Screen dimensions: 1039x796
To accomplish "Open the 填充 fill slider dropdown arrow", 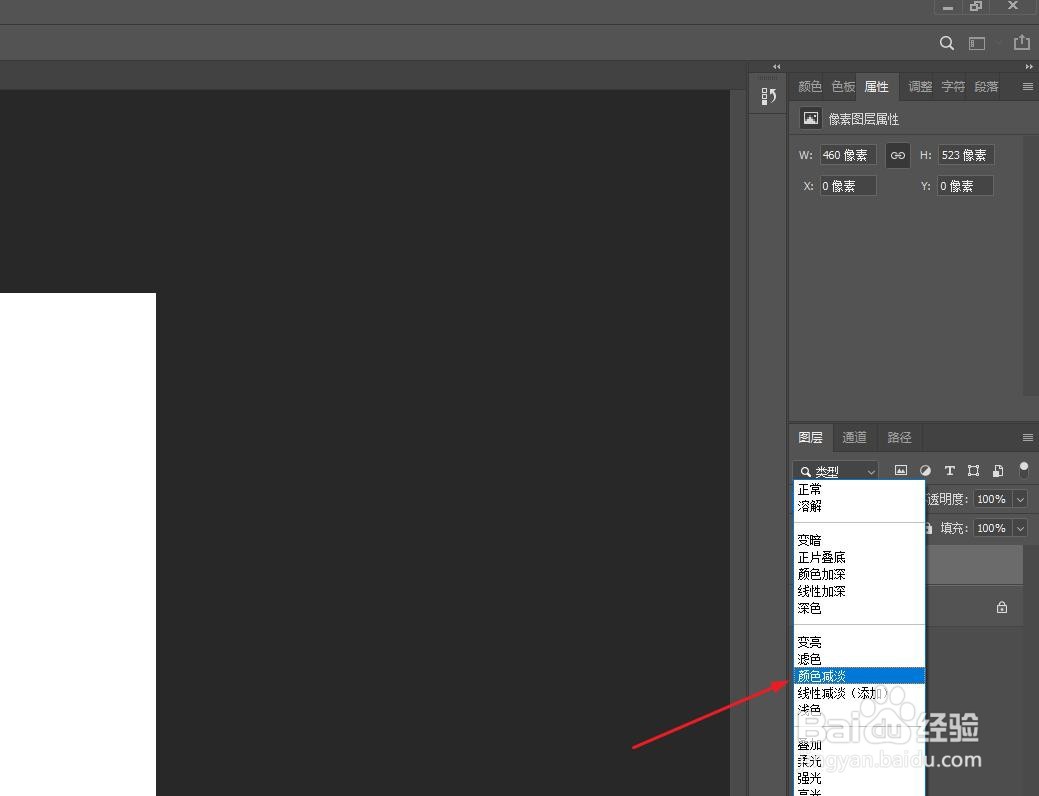I will pos(1020,528).
